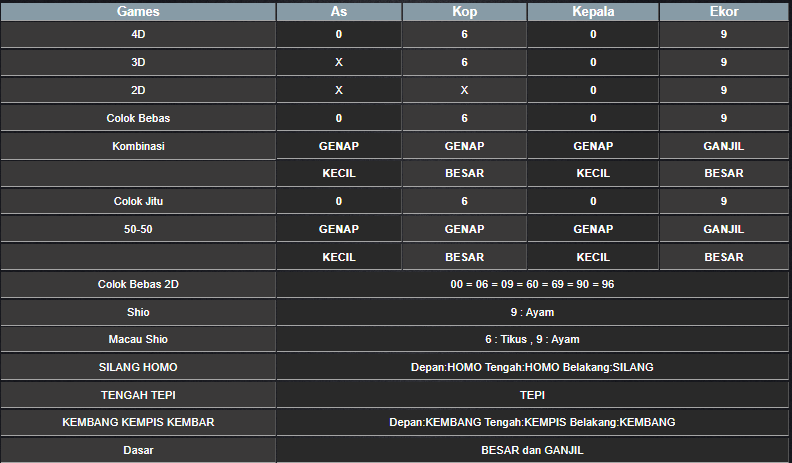Click the value 00 = 06 = 09 = 60 = 69 = 90 = 96

(532, 284)
